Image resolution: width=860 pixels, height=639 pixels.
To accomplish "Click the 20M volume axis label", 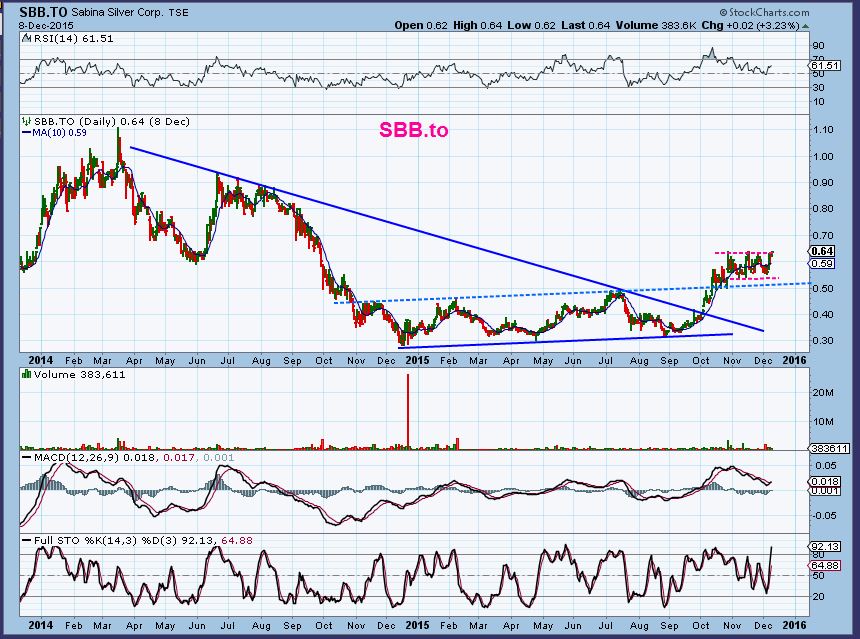I will pos(823,393).
